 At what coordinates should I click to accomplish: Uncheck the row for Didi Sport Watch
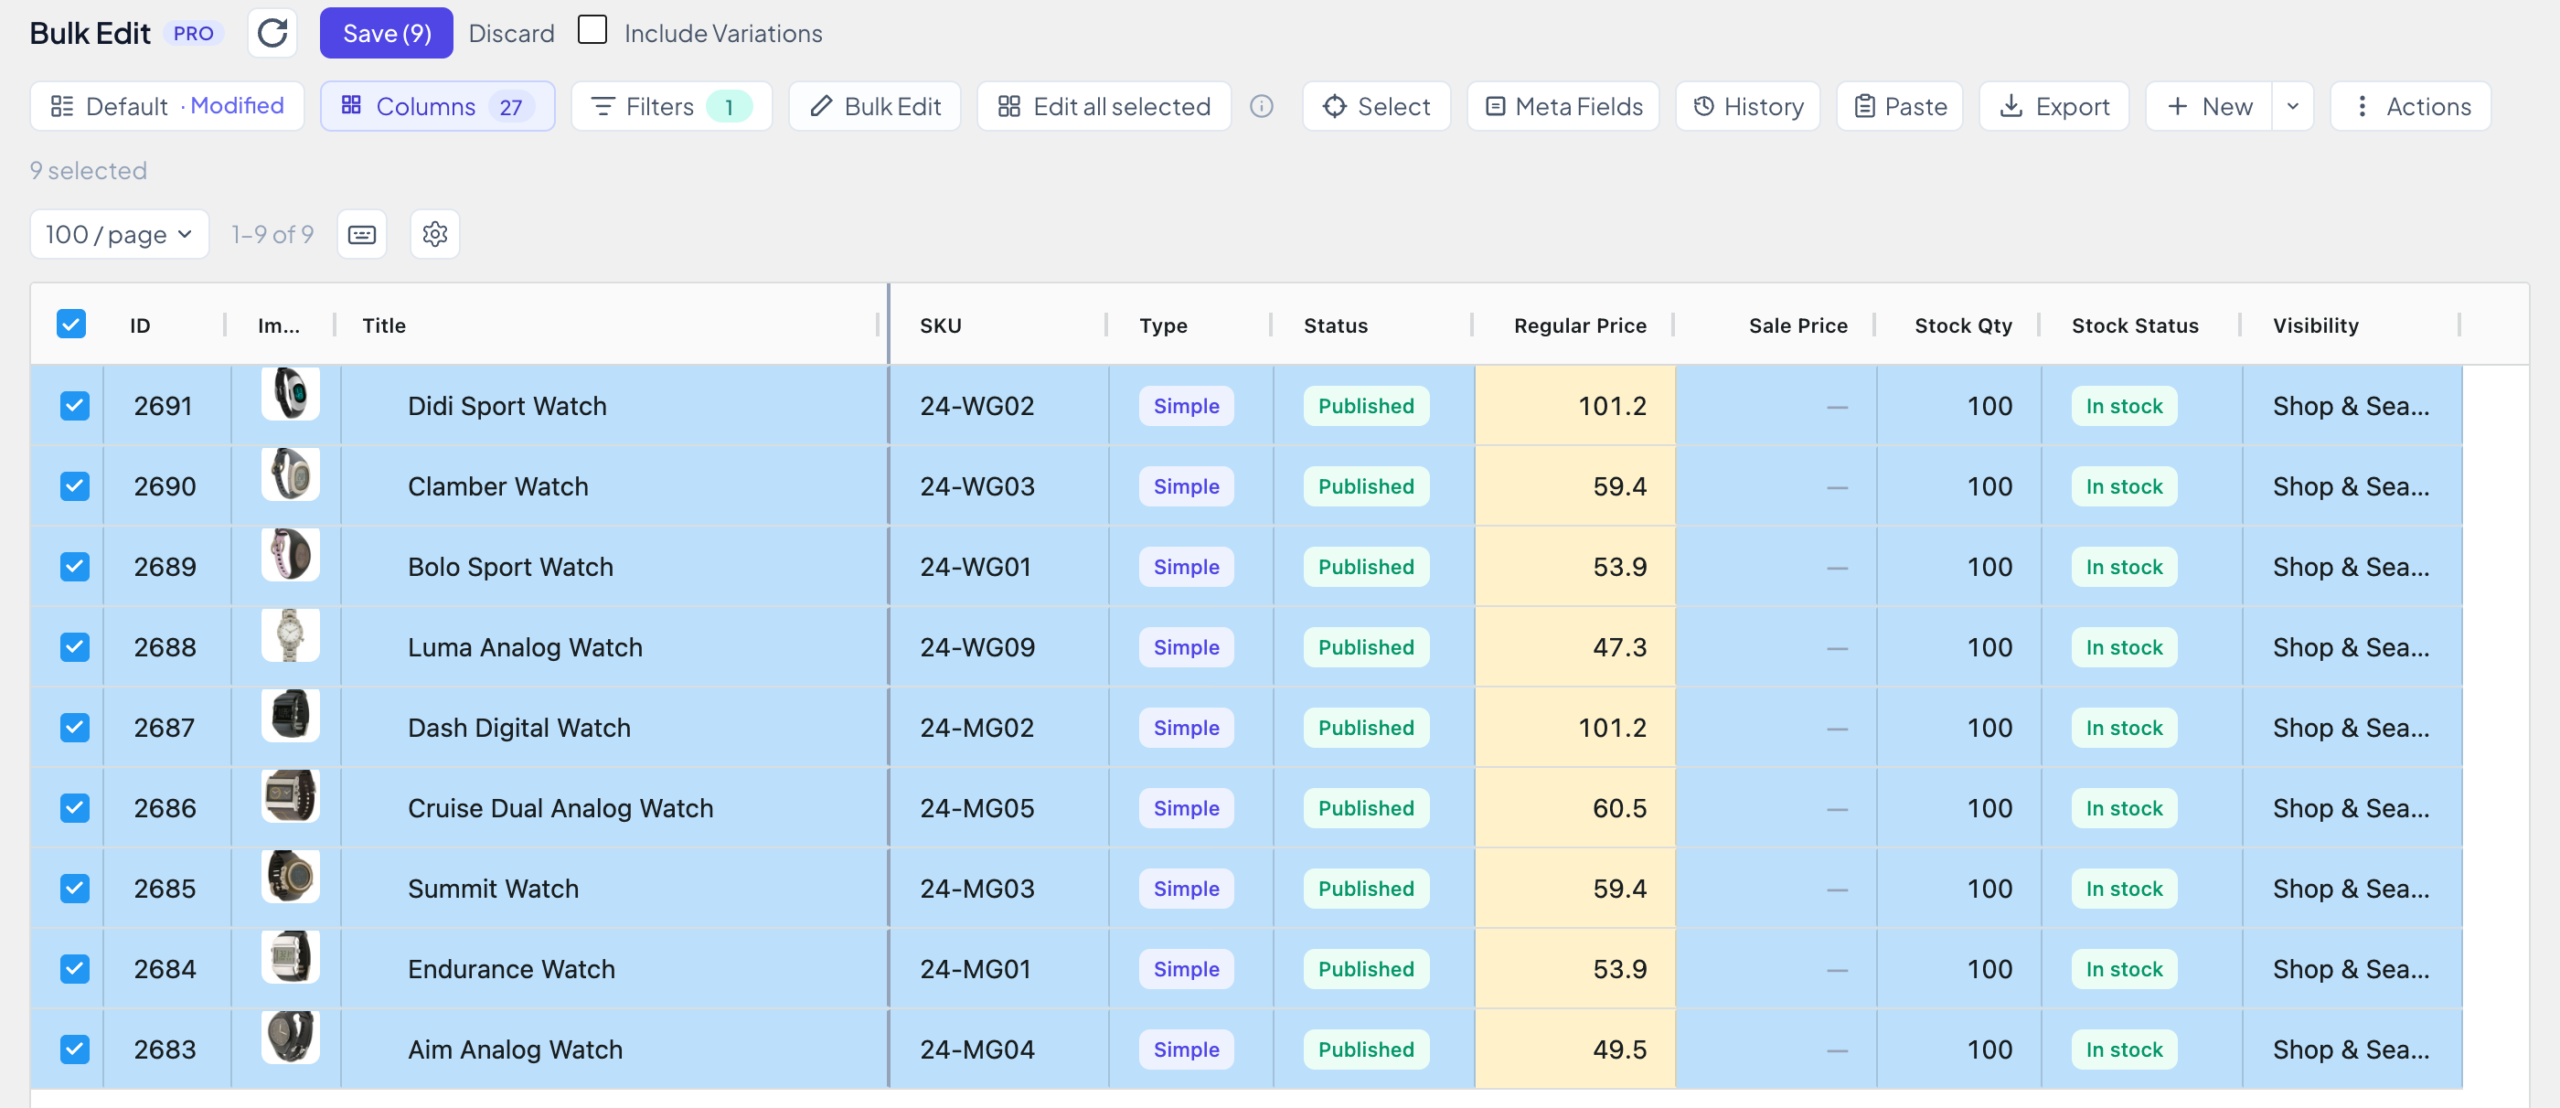tap(75, 406)
